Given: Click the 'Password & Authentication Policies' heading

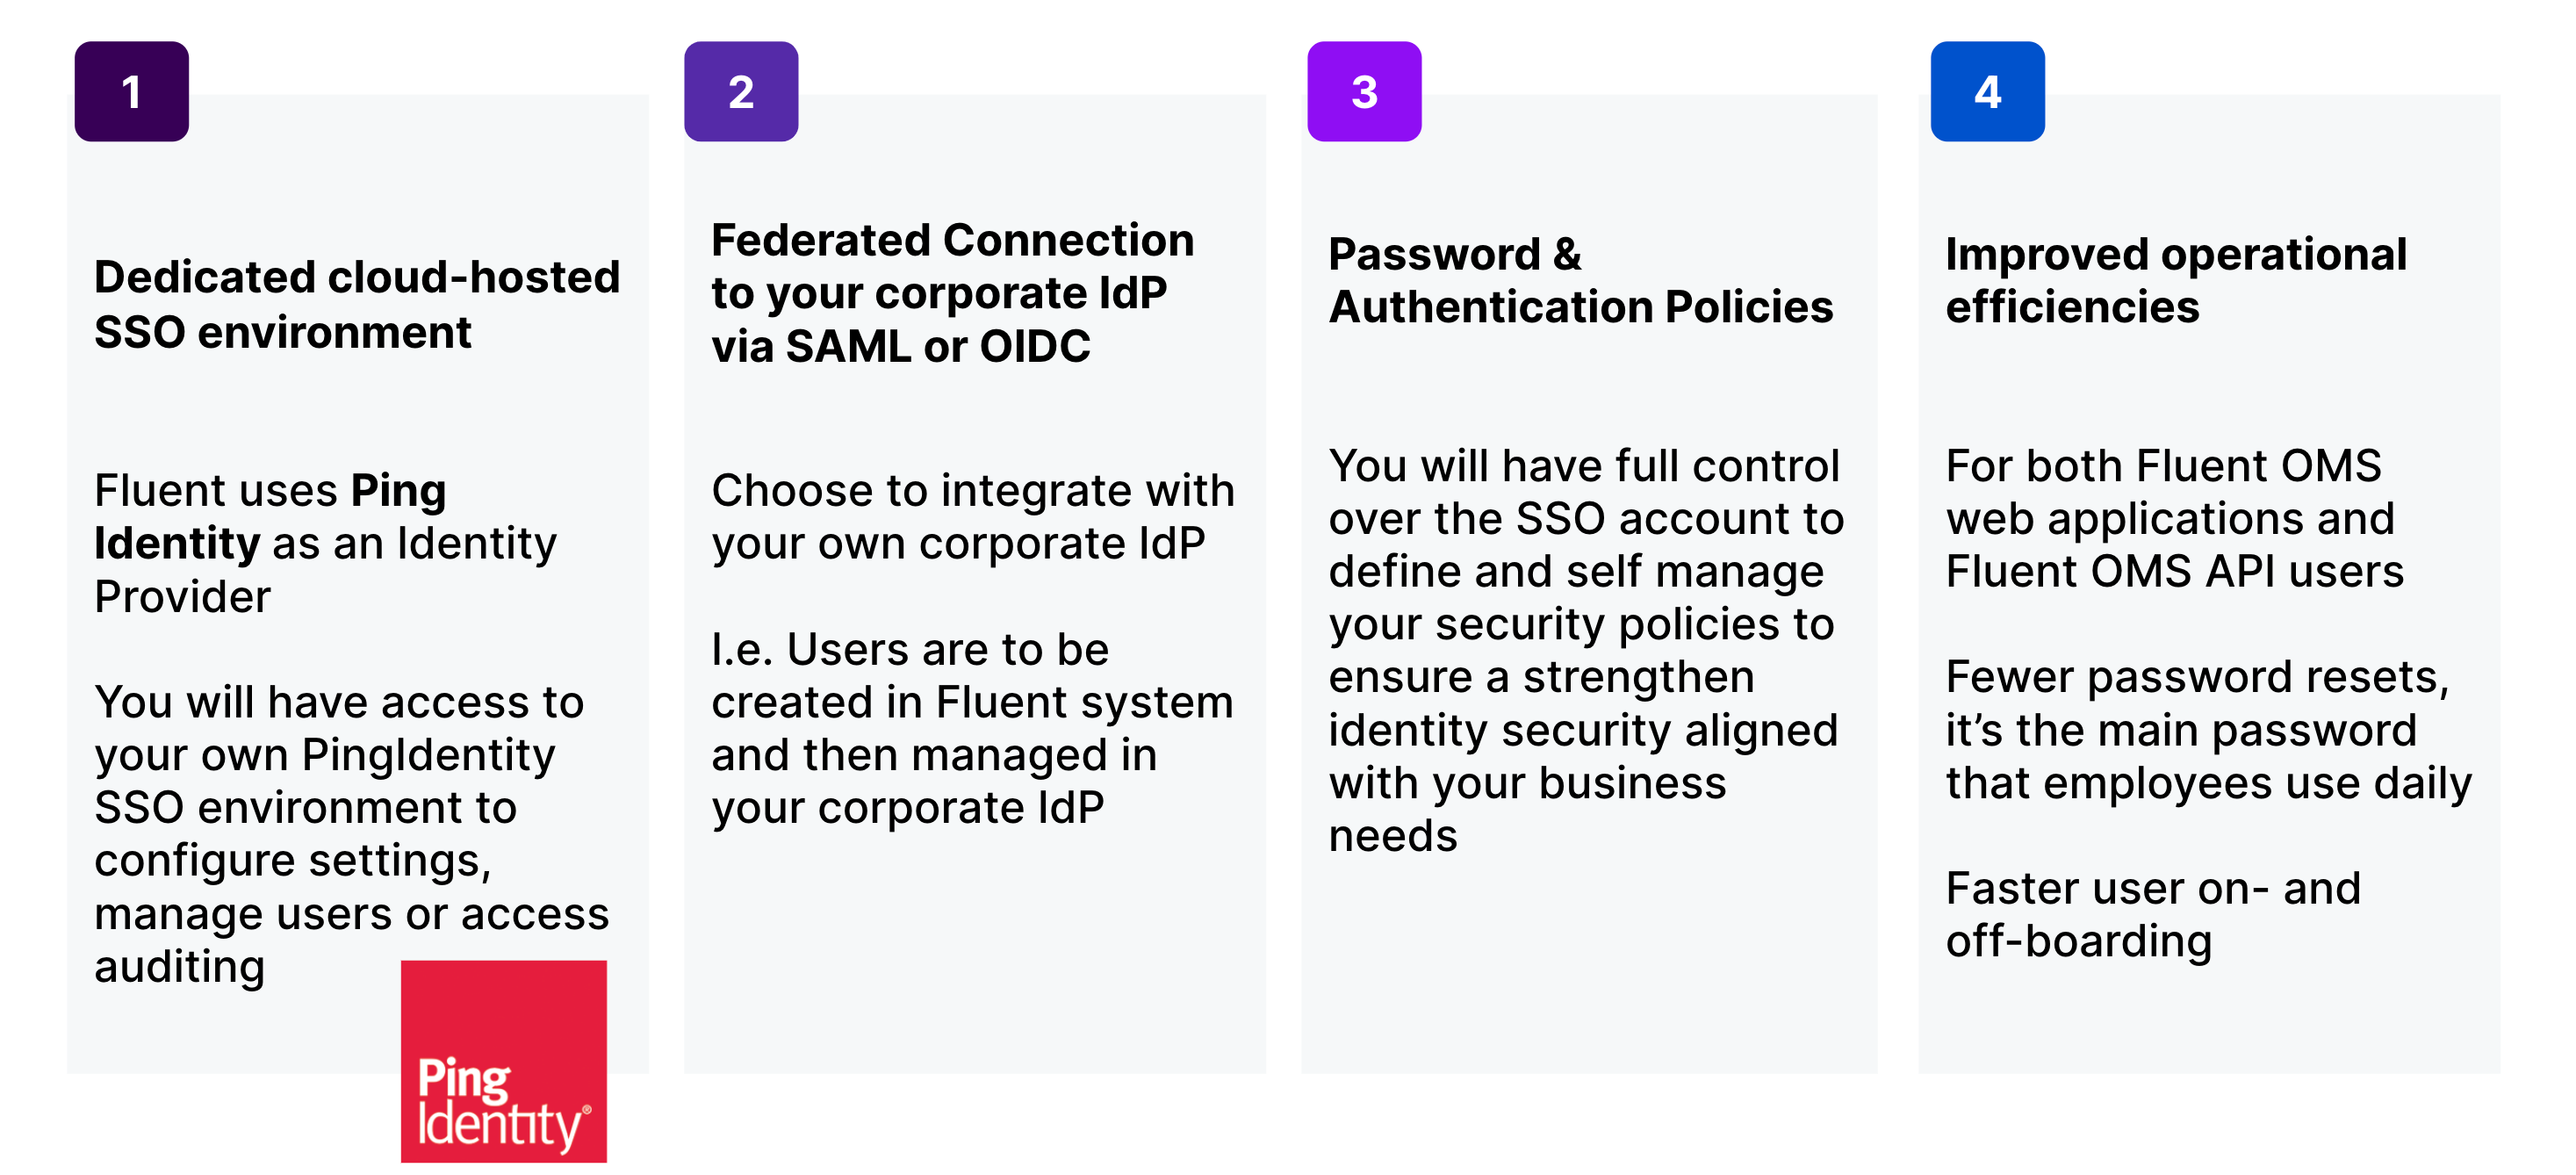Looking at the screenshot, I should coord(1580,280).
